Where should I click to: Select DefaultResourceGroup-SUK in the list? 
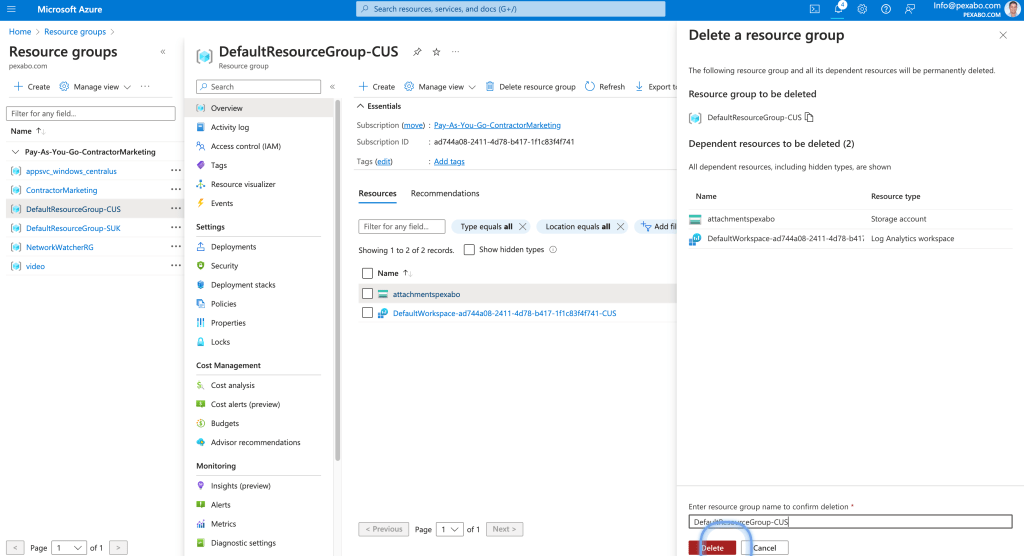(x=73, y=228)
